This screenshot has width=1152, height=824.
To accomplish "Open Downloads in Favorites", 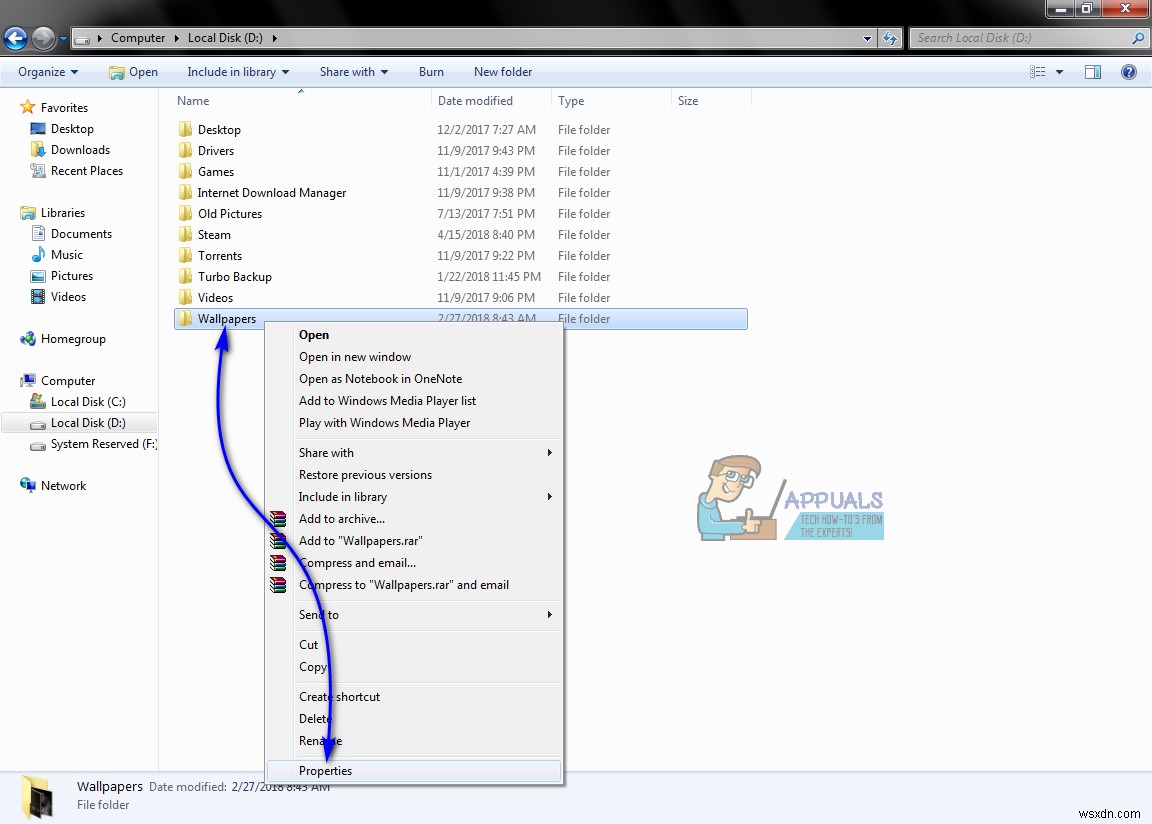I will coord(80,150).
